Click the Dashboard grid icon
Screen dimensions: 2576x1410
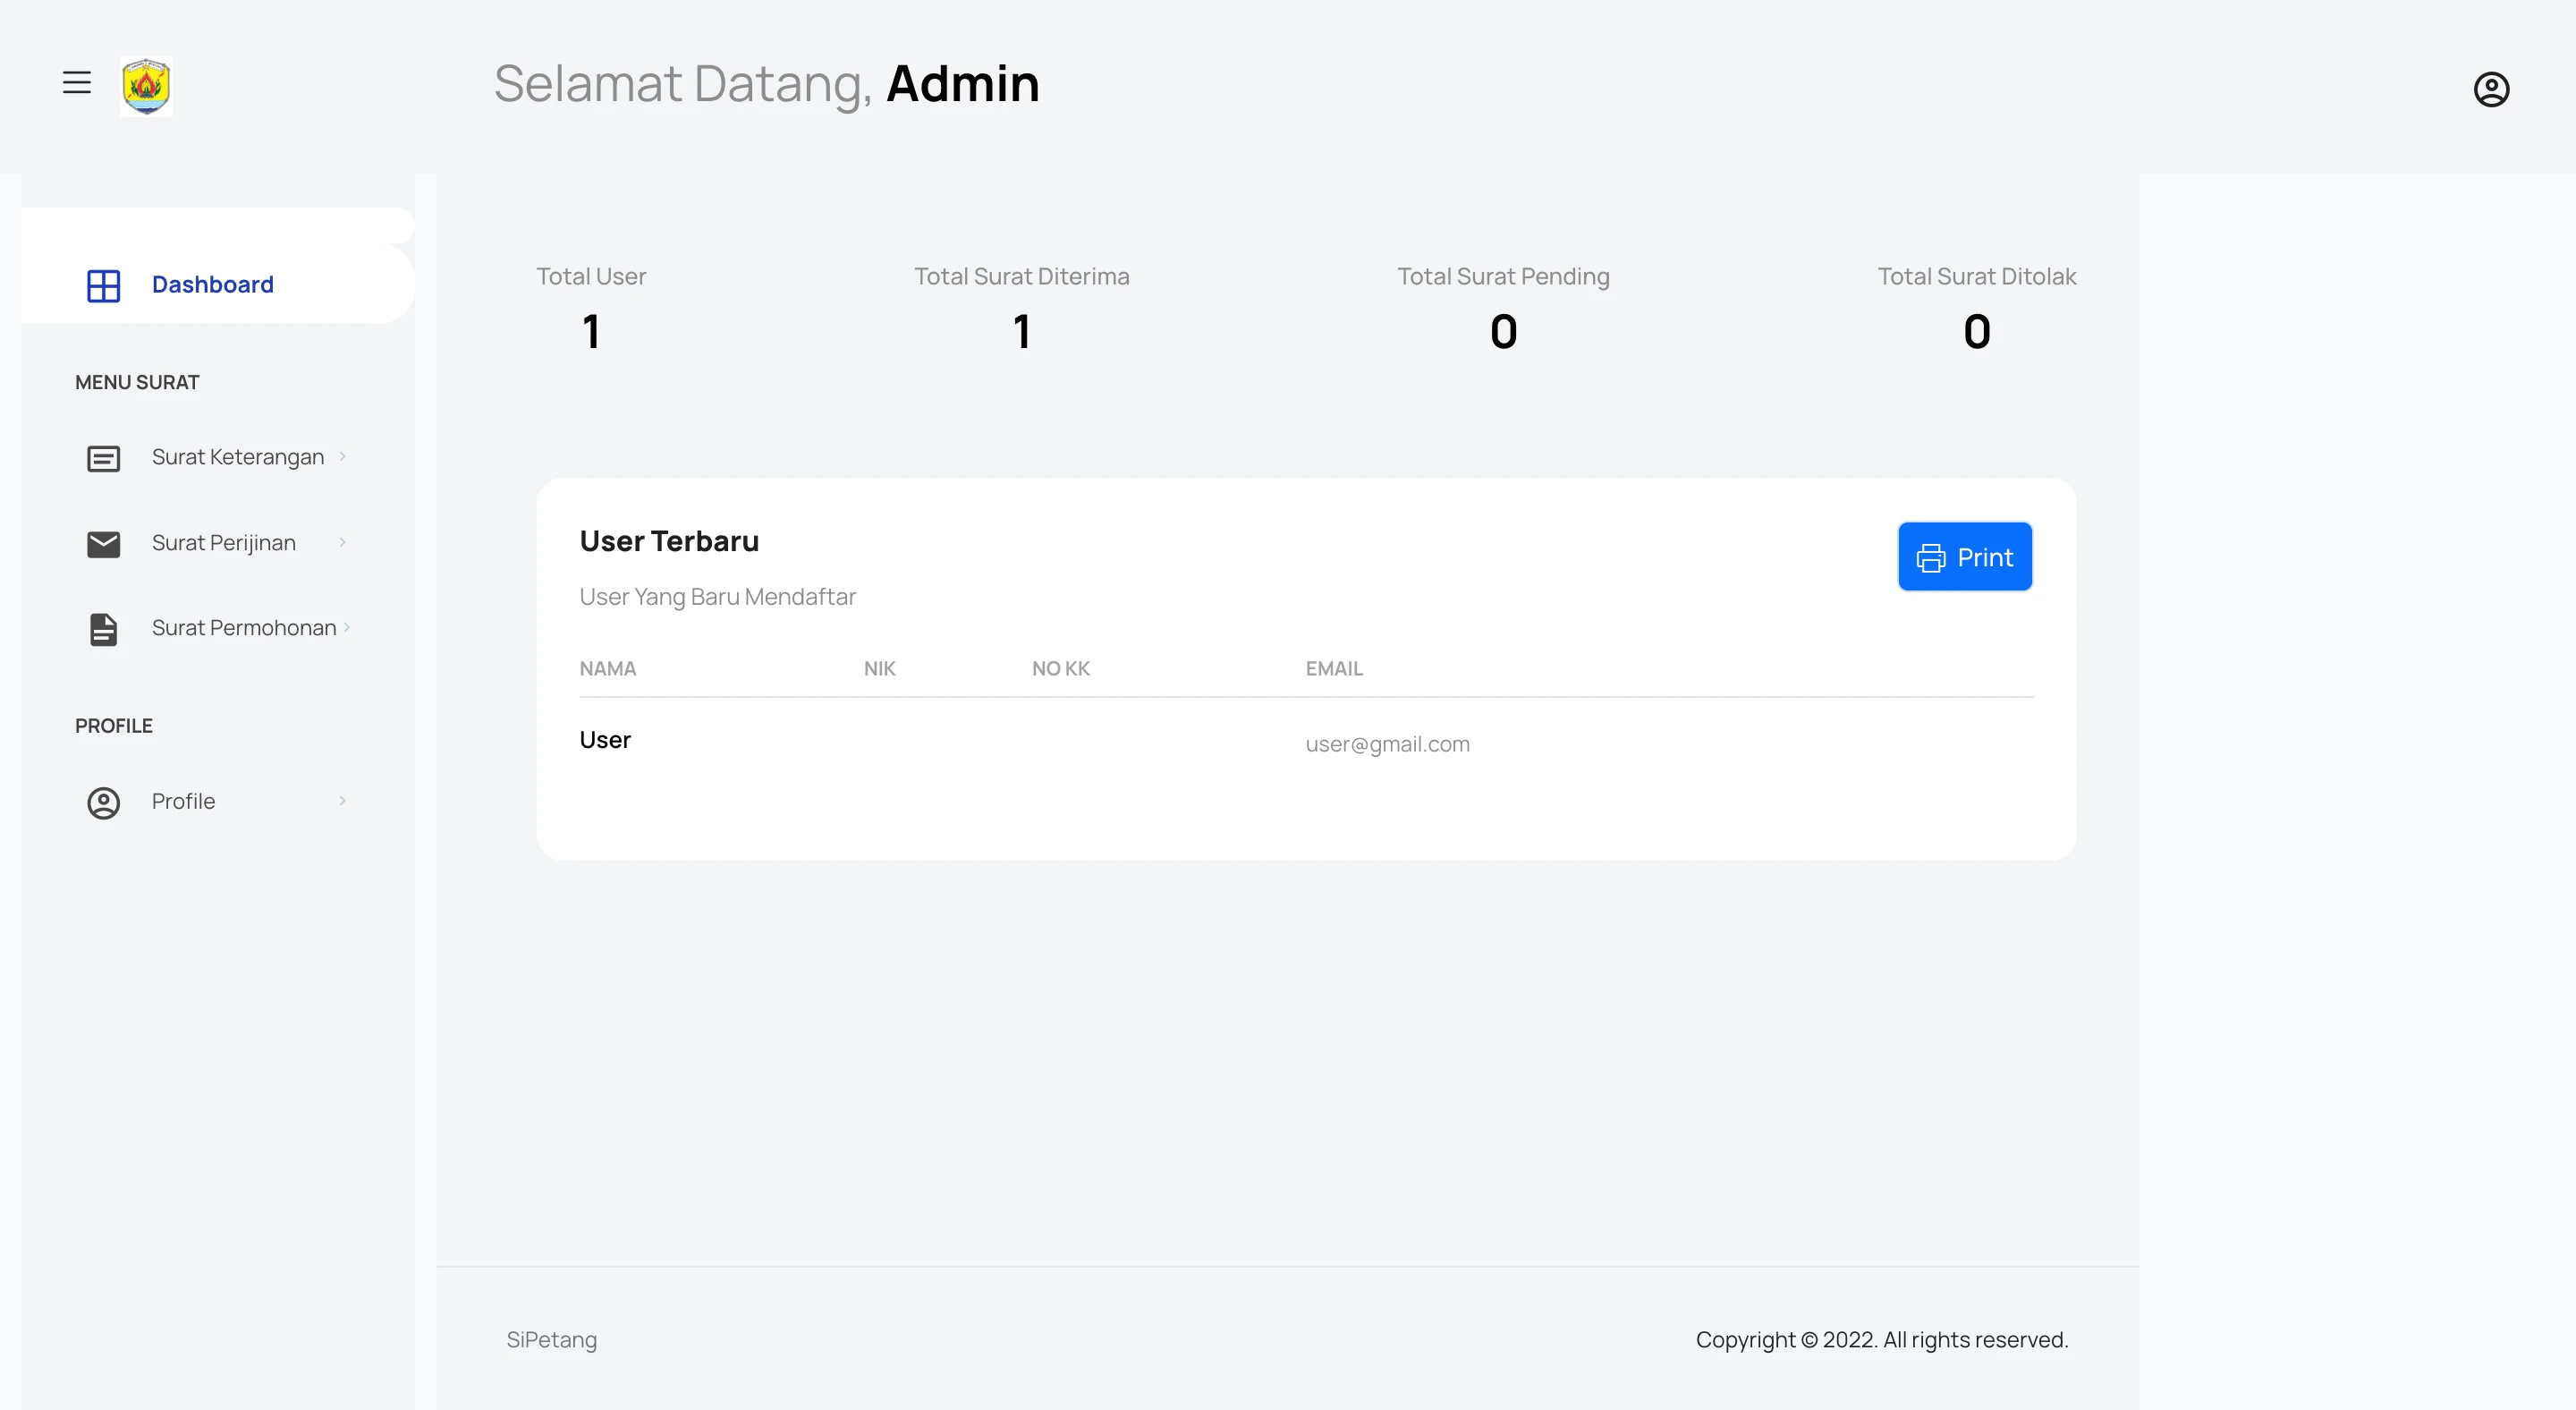[x=103, y=286]
